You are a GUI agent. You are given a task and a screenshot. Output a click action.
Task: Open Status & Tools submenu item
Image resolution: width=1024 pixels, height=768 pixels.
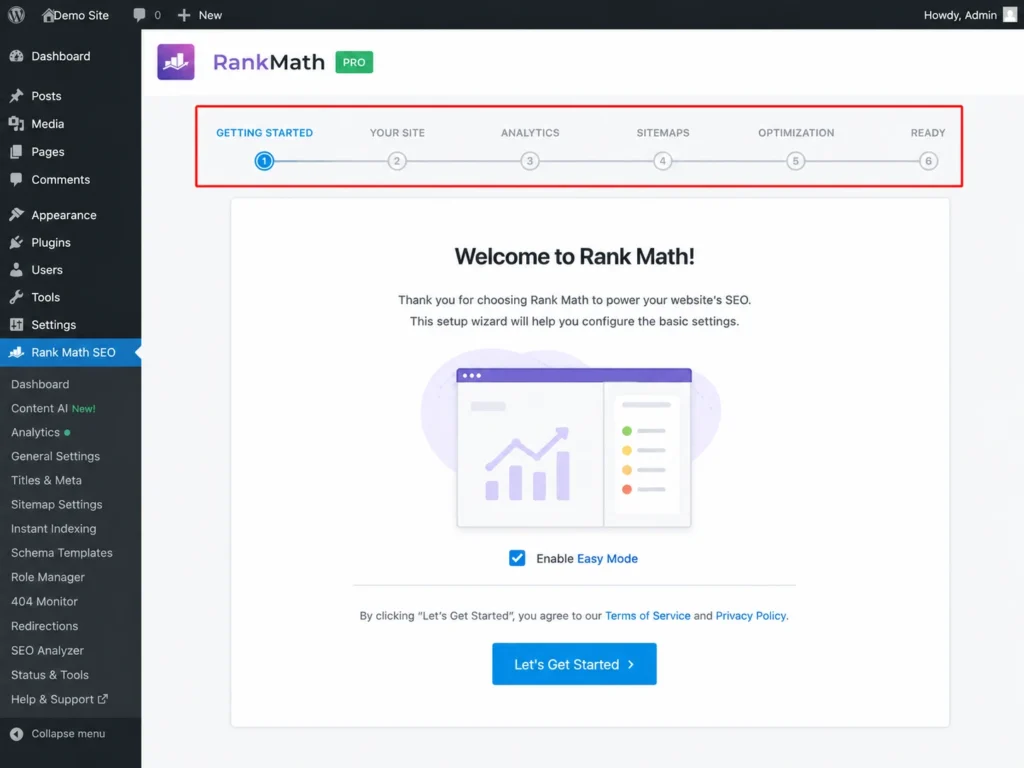[50, 675]
